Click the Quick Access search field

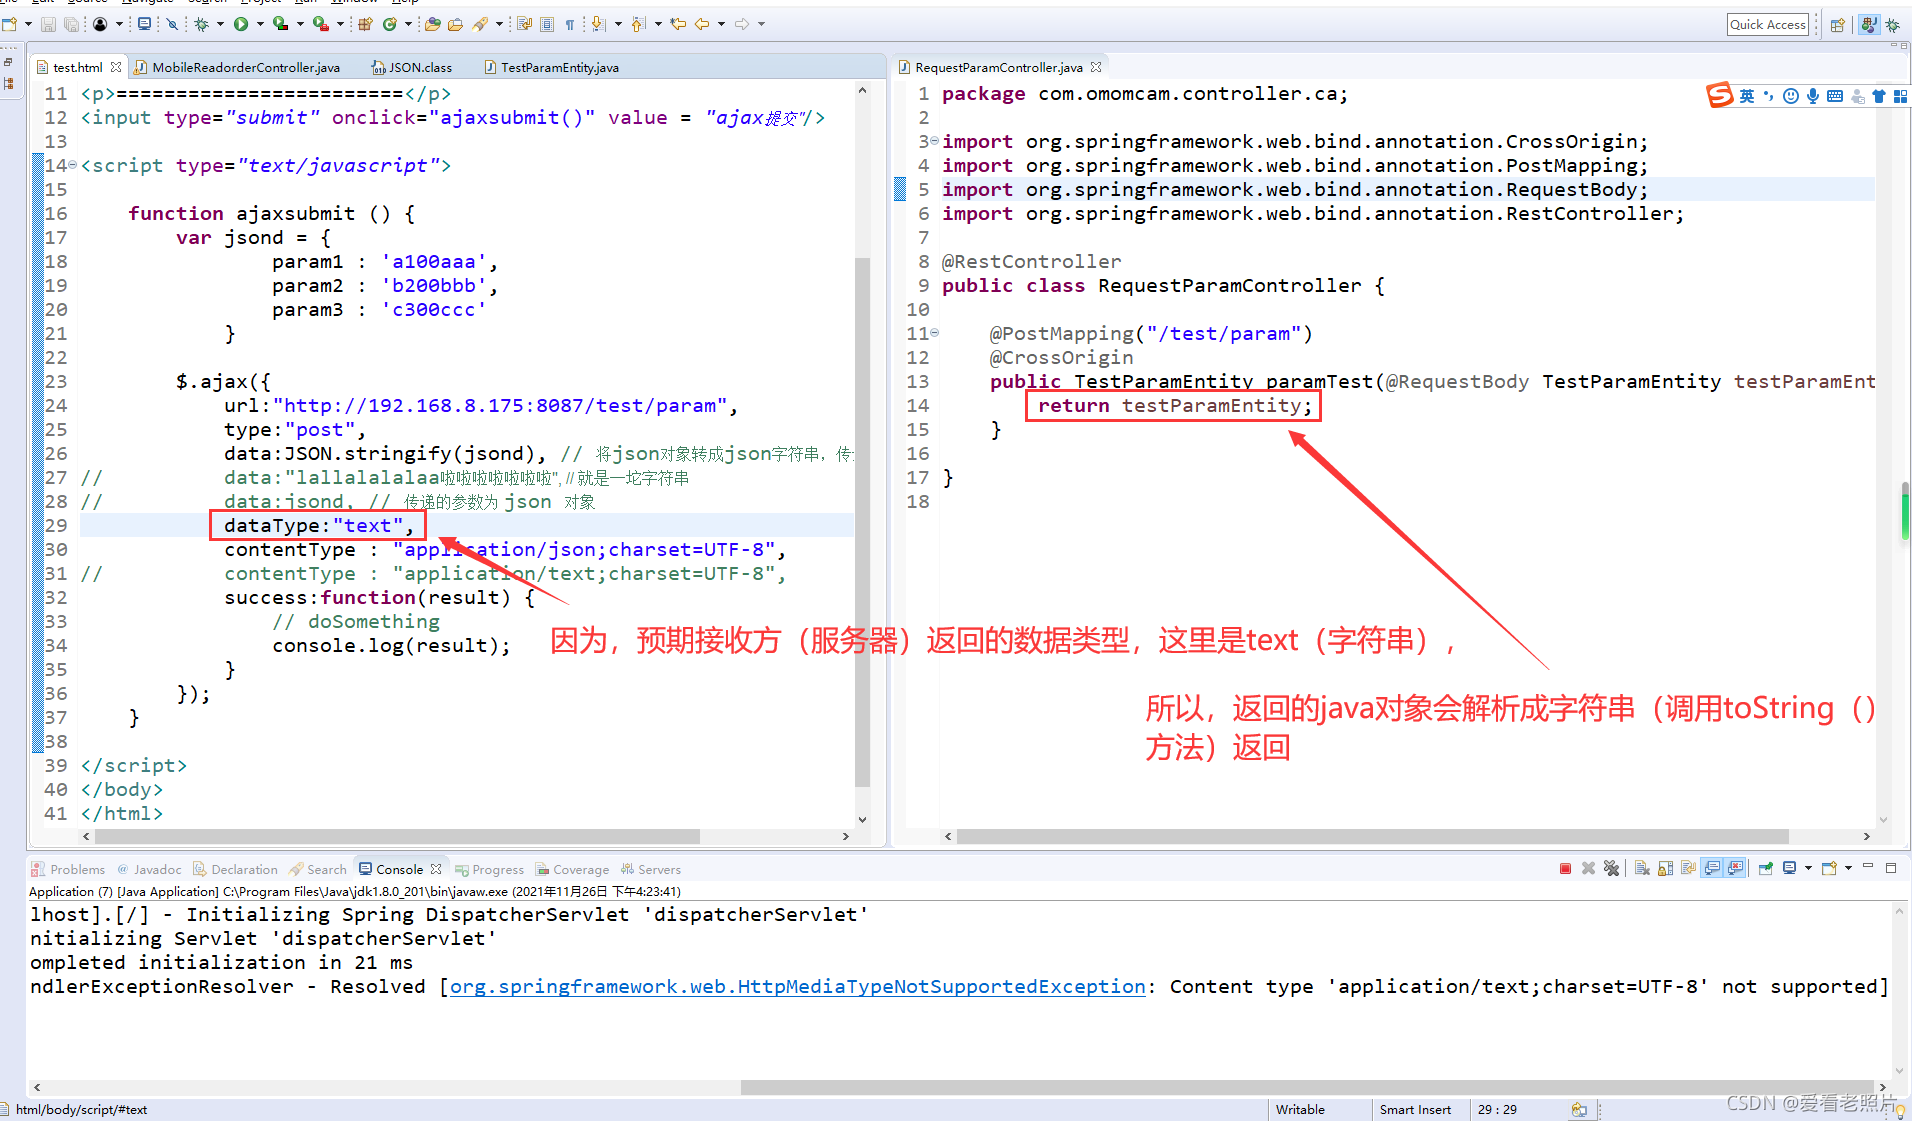pos(1768,25)
